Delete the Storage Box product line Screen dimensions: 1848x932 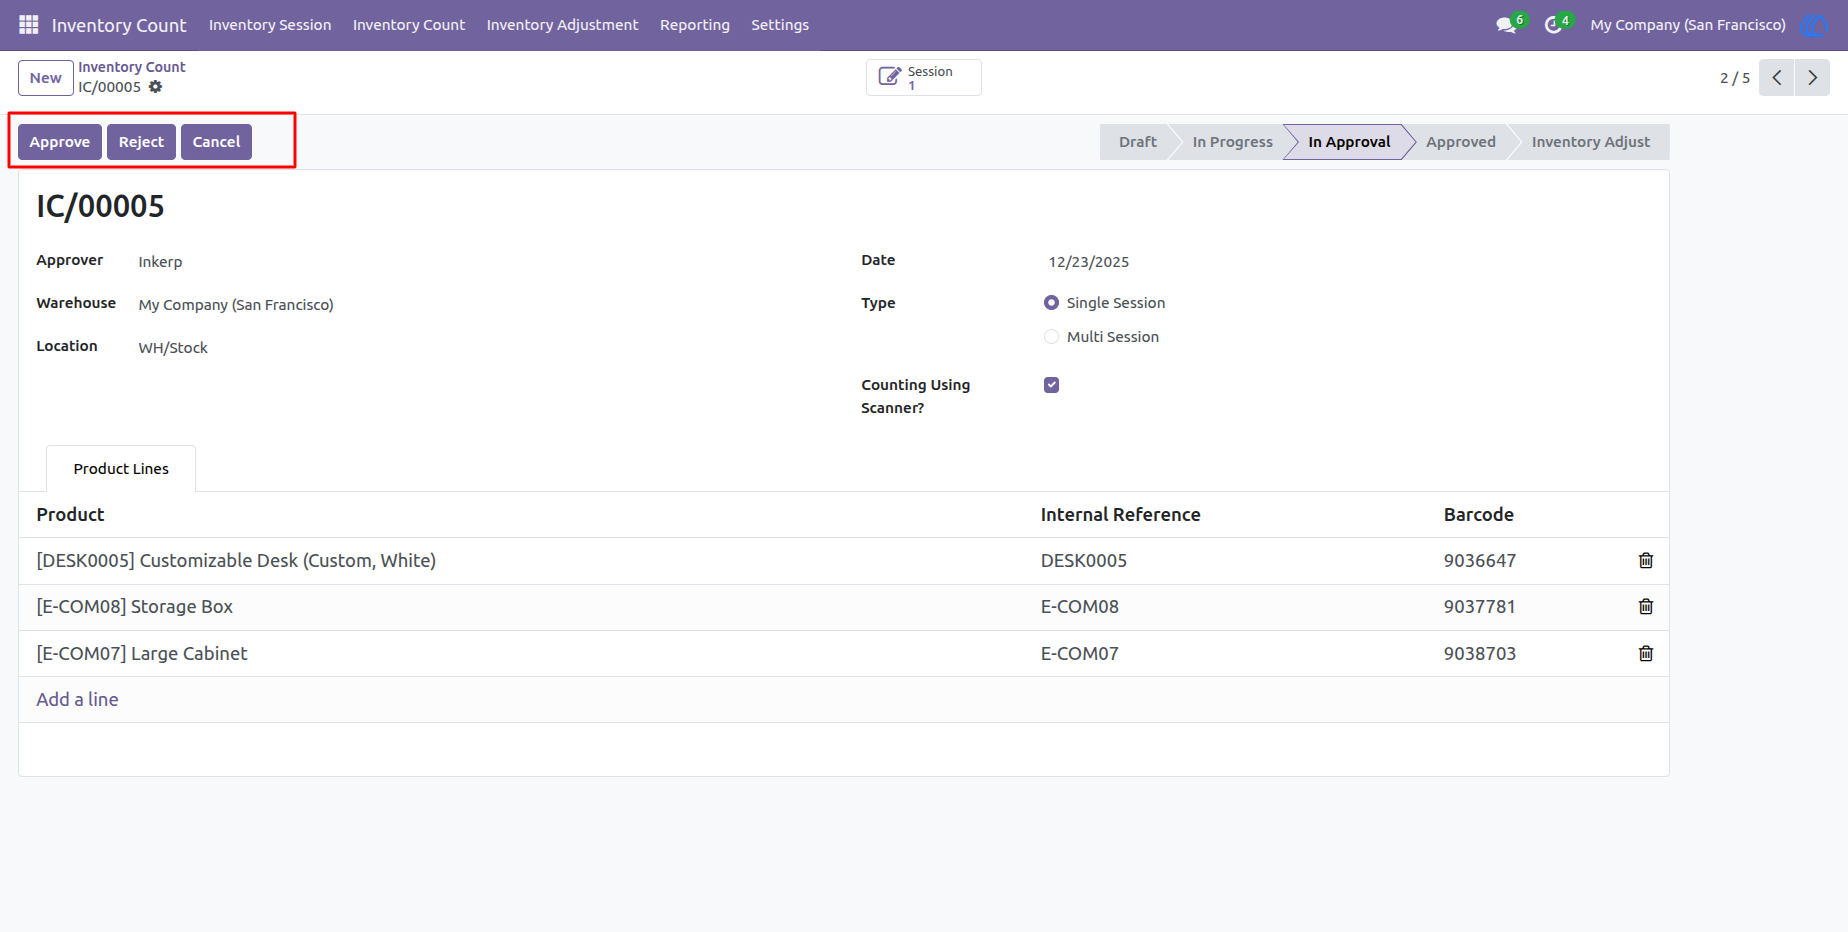[1646, 607]
